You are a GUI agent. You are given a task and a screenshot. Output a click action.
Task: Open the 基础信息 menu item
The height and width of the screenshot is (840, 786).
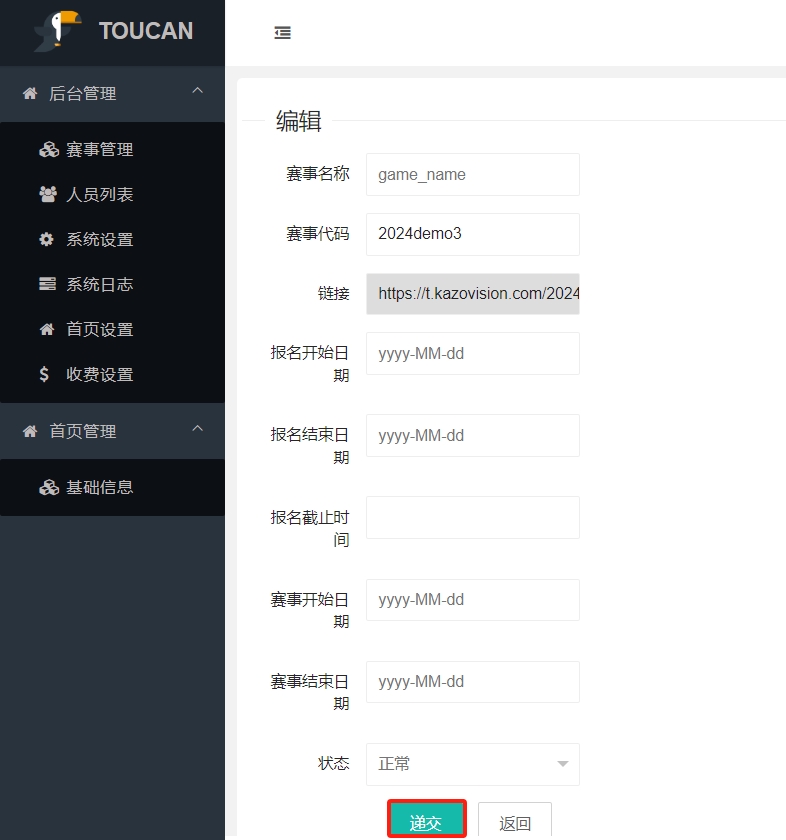pos(99,488)
